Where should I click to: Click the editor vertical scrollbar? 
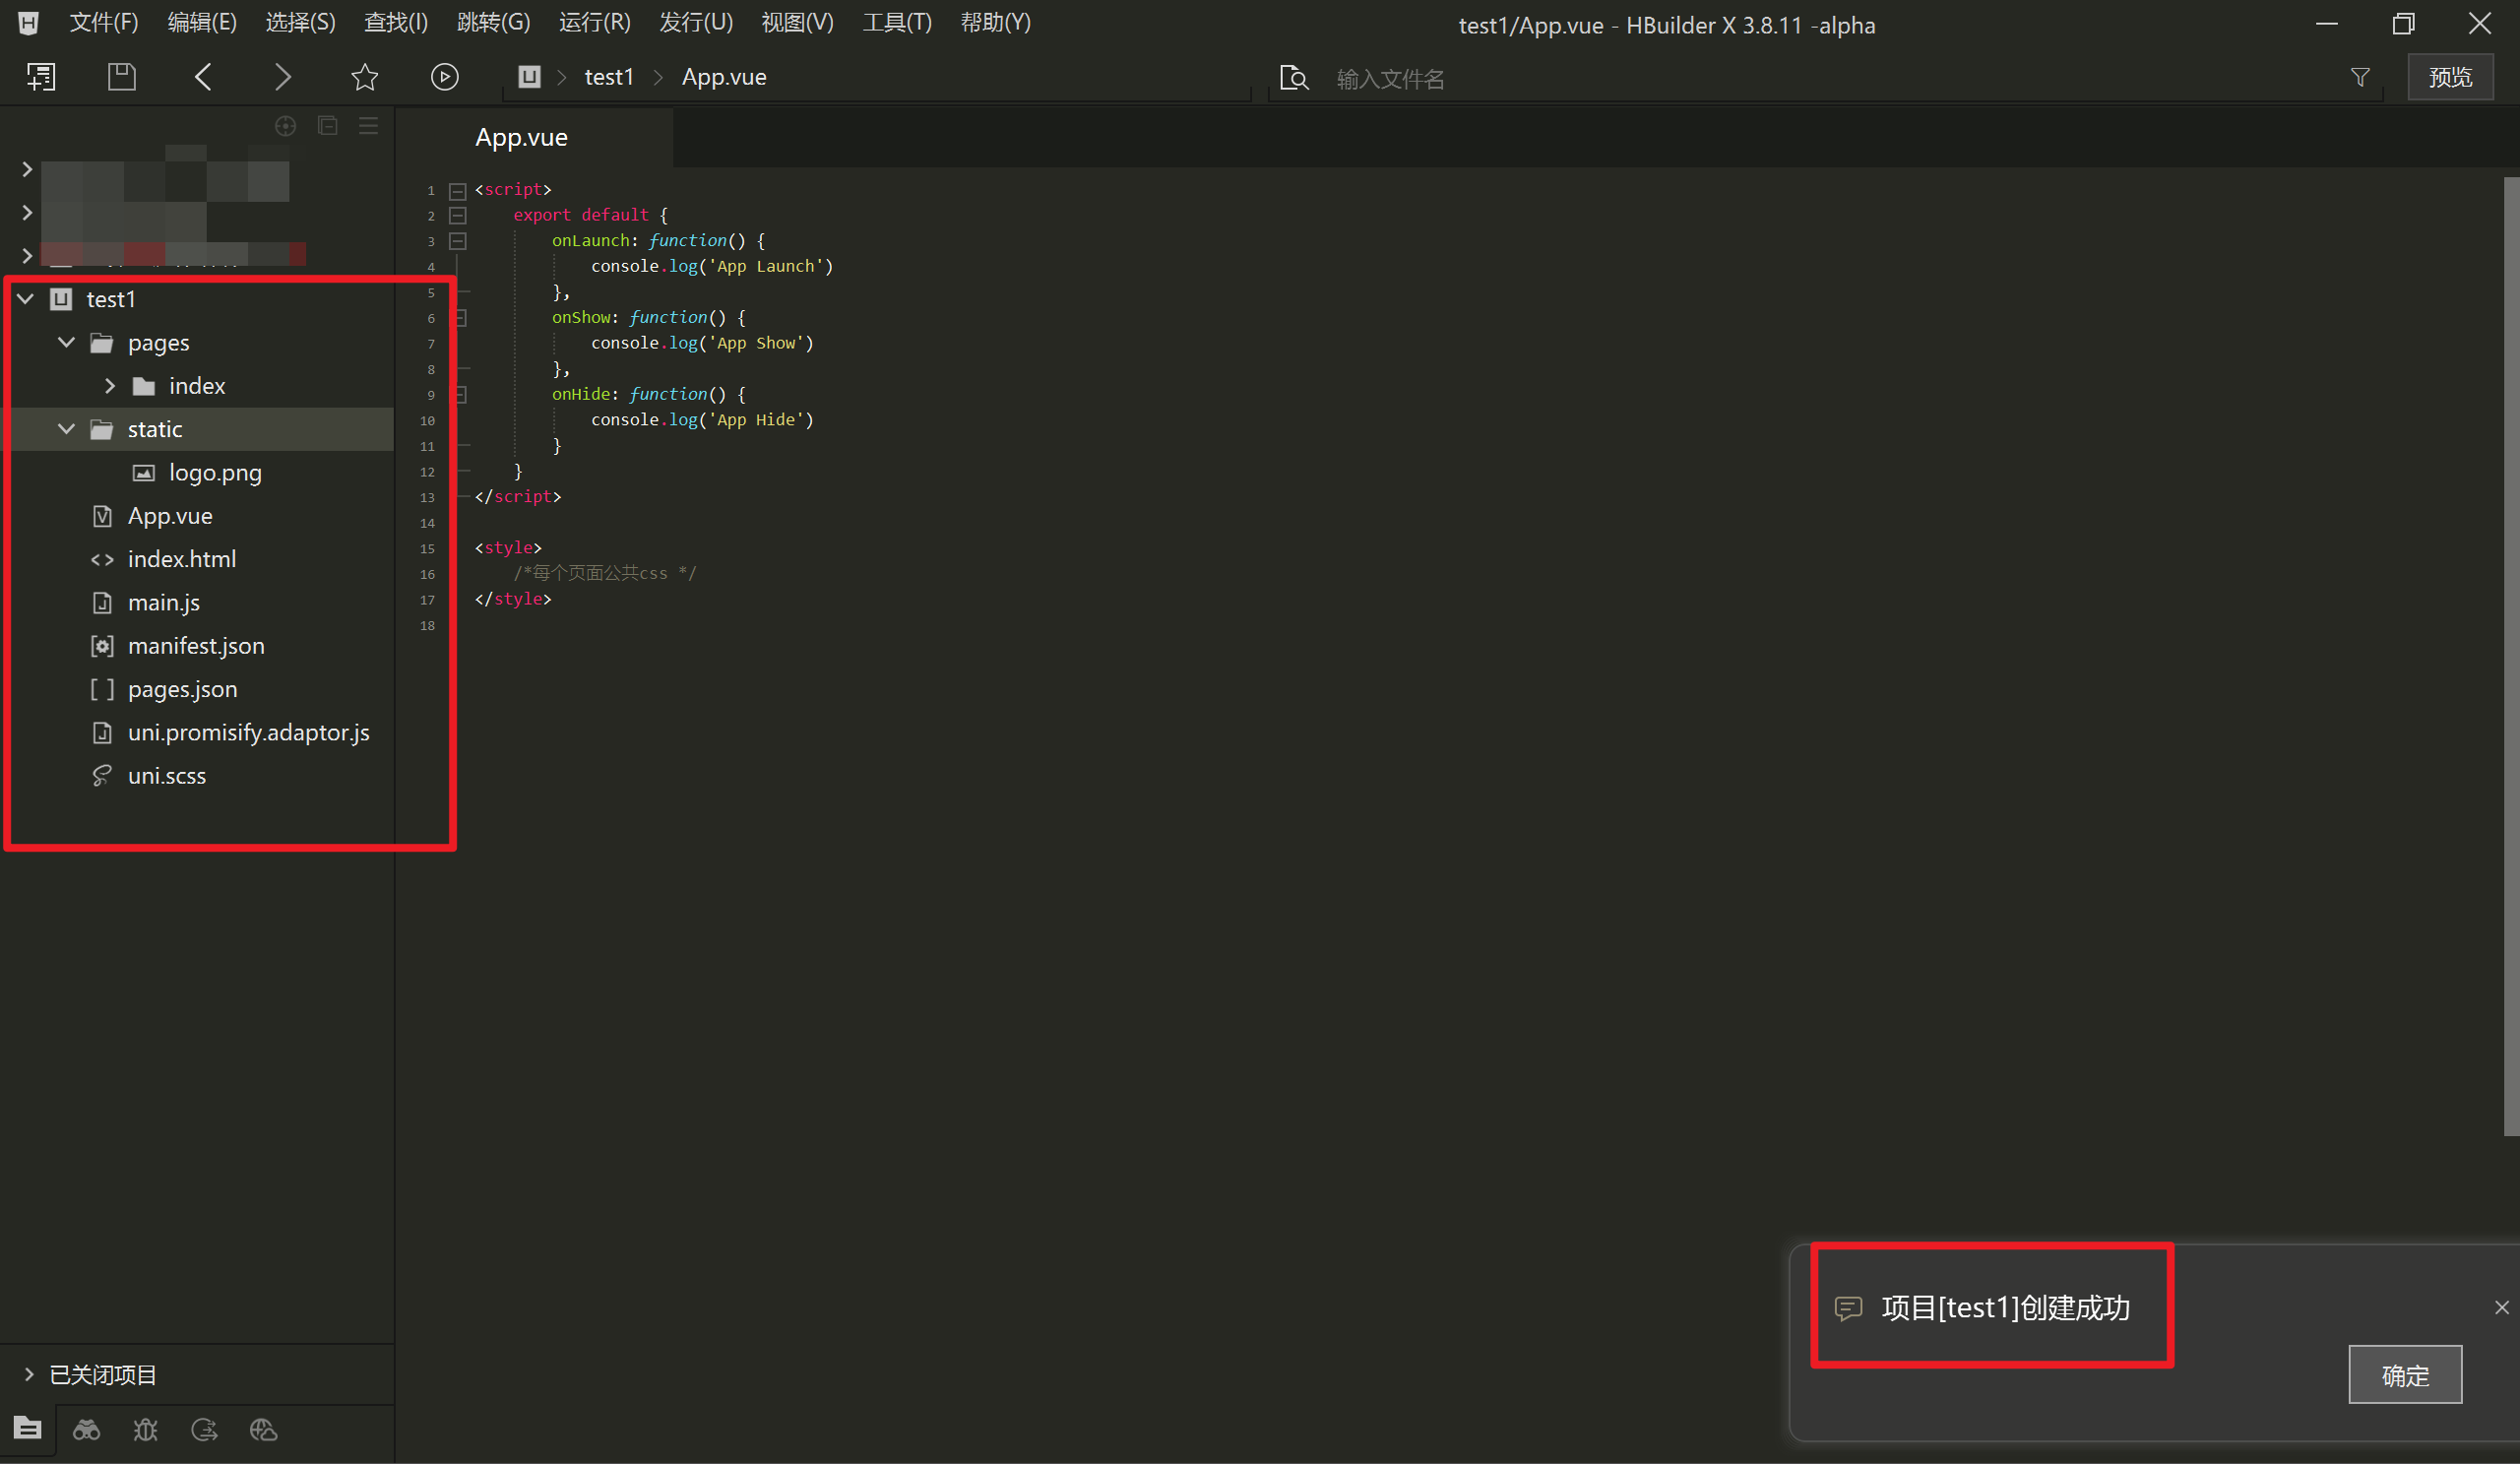click(2511, 656)
